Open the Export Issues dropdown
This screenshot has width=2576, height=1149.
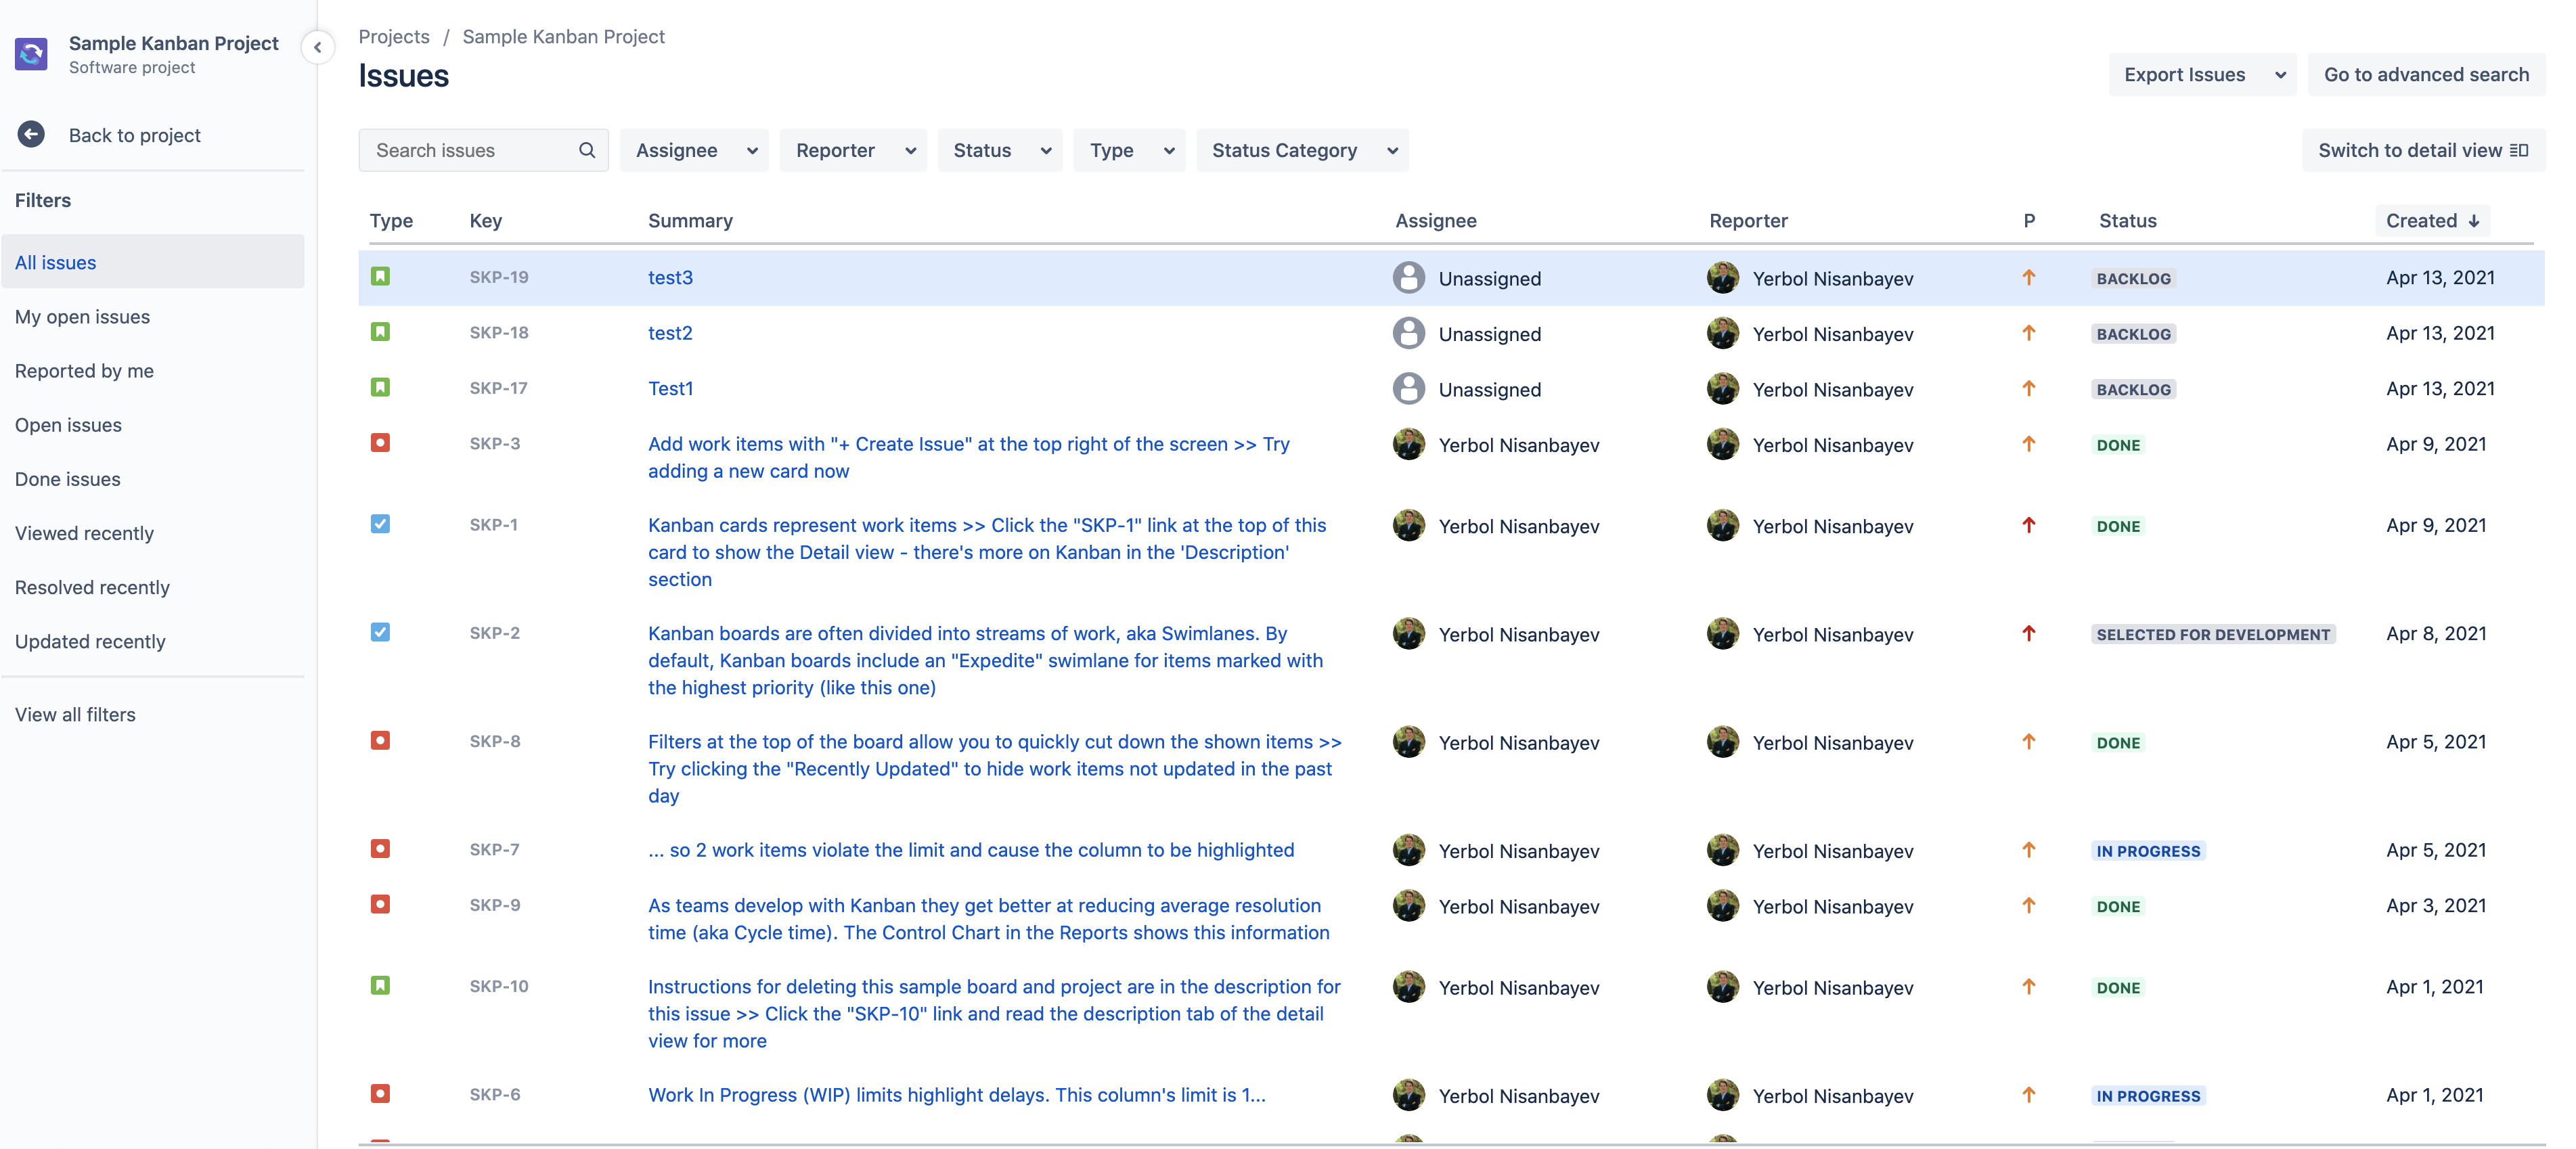pos(2201,74)
